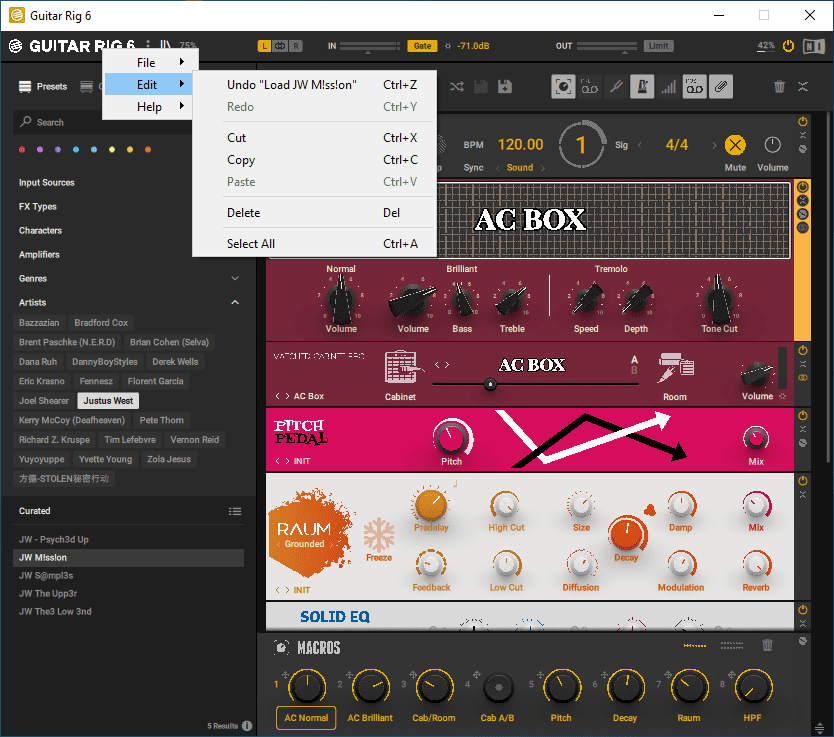
Task: Open the Help submenu
Action: pyautogui.click(x=151, y=107)
